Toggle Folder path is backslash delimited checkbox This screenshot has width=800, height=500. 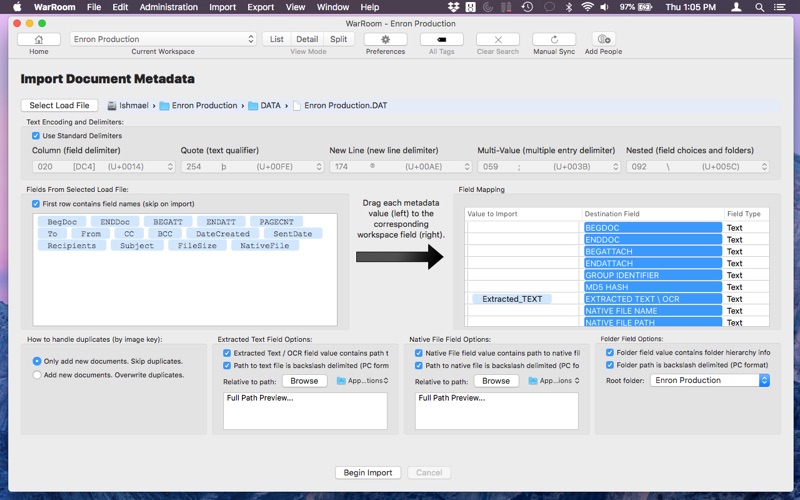pos(610,365)
